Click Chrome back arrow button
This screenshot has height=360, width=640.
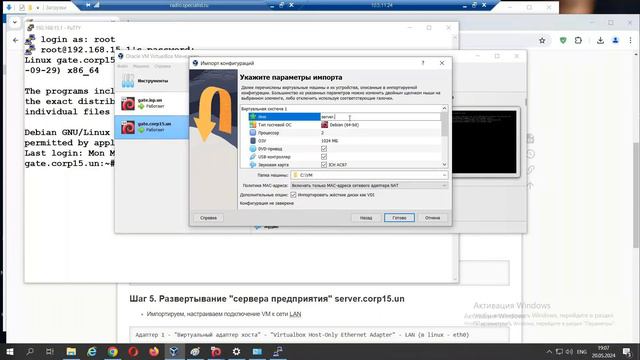pyautogui.click(x=16, y=40)
